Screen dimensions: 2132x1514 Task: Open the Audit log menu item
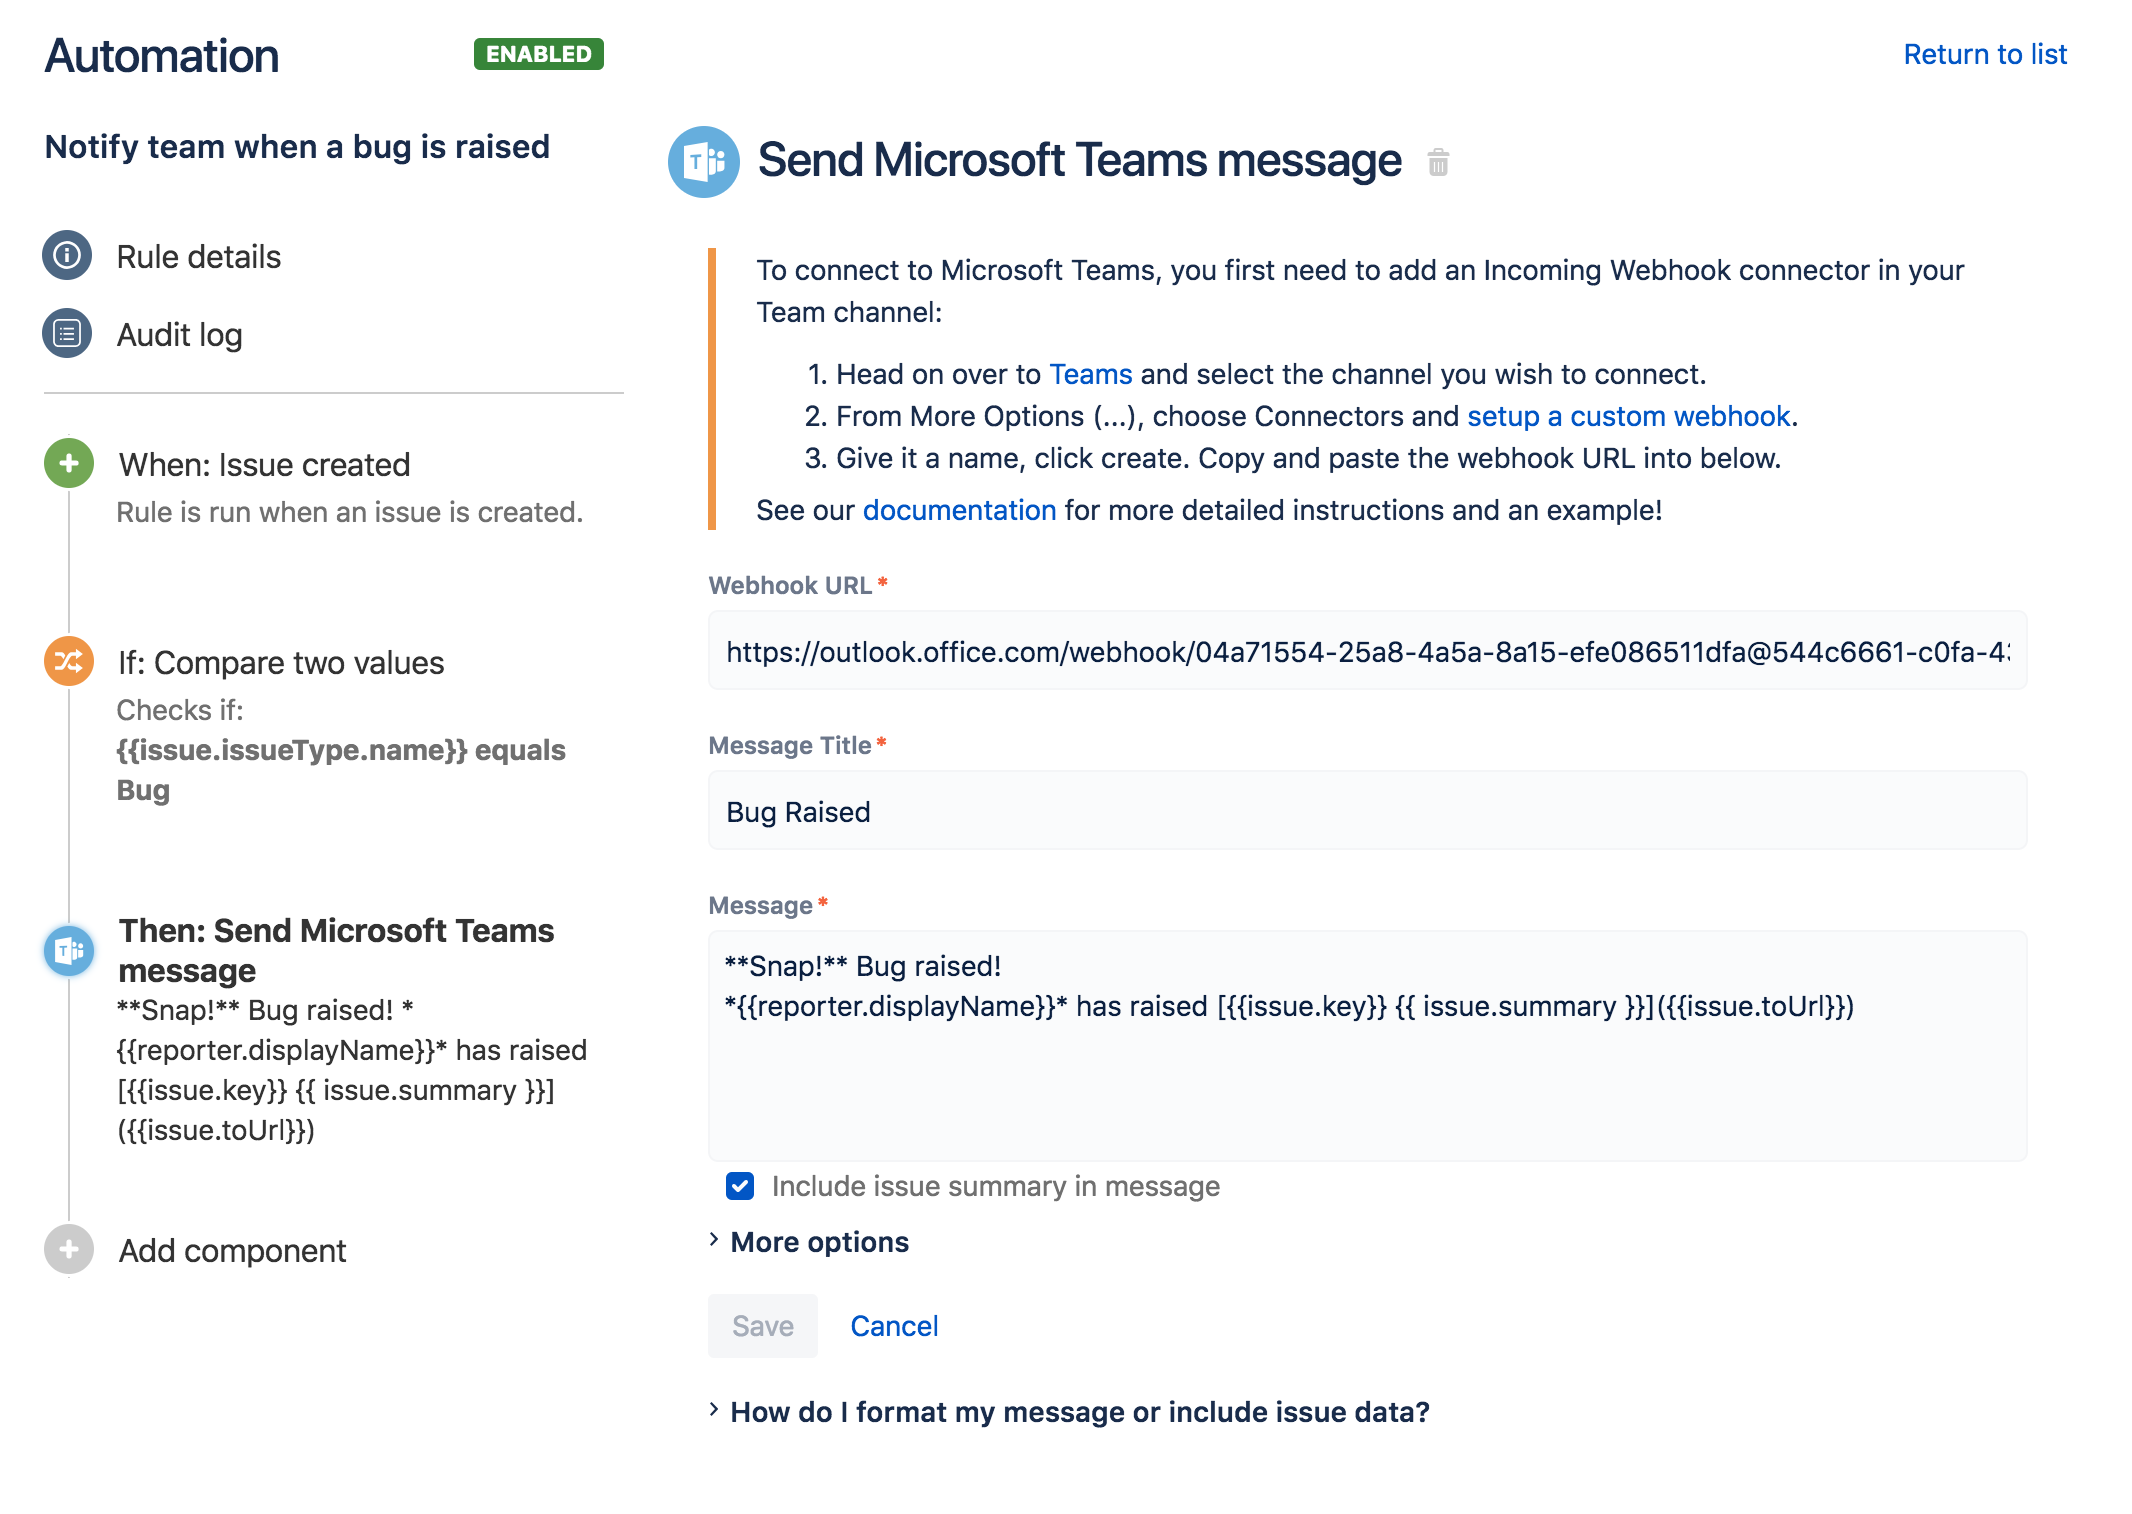point(179,335)
